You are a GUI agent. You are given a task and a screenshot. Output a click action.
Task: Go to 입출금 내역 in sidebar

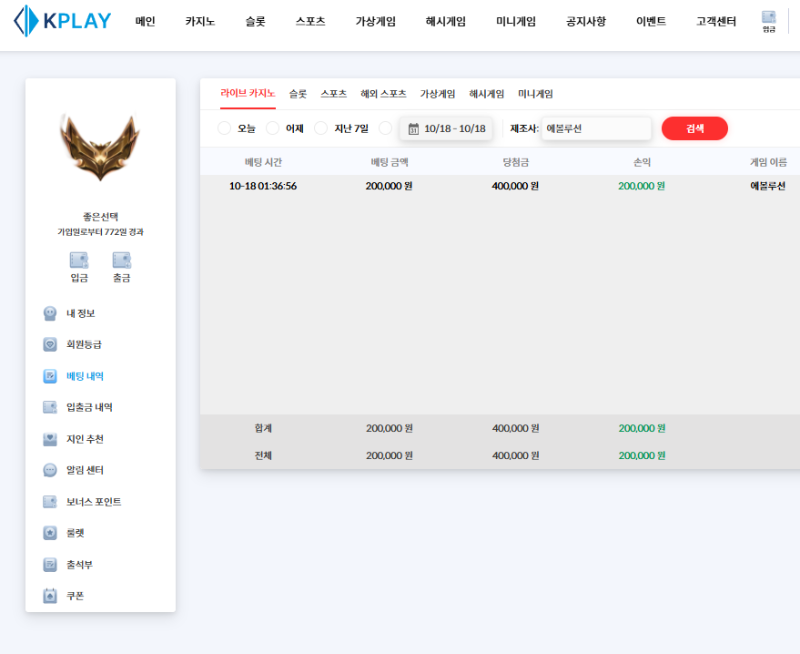89,407
